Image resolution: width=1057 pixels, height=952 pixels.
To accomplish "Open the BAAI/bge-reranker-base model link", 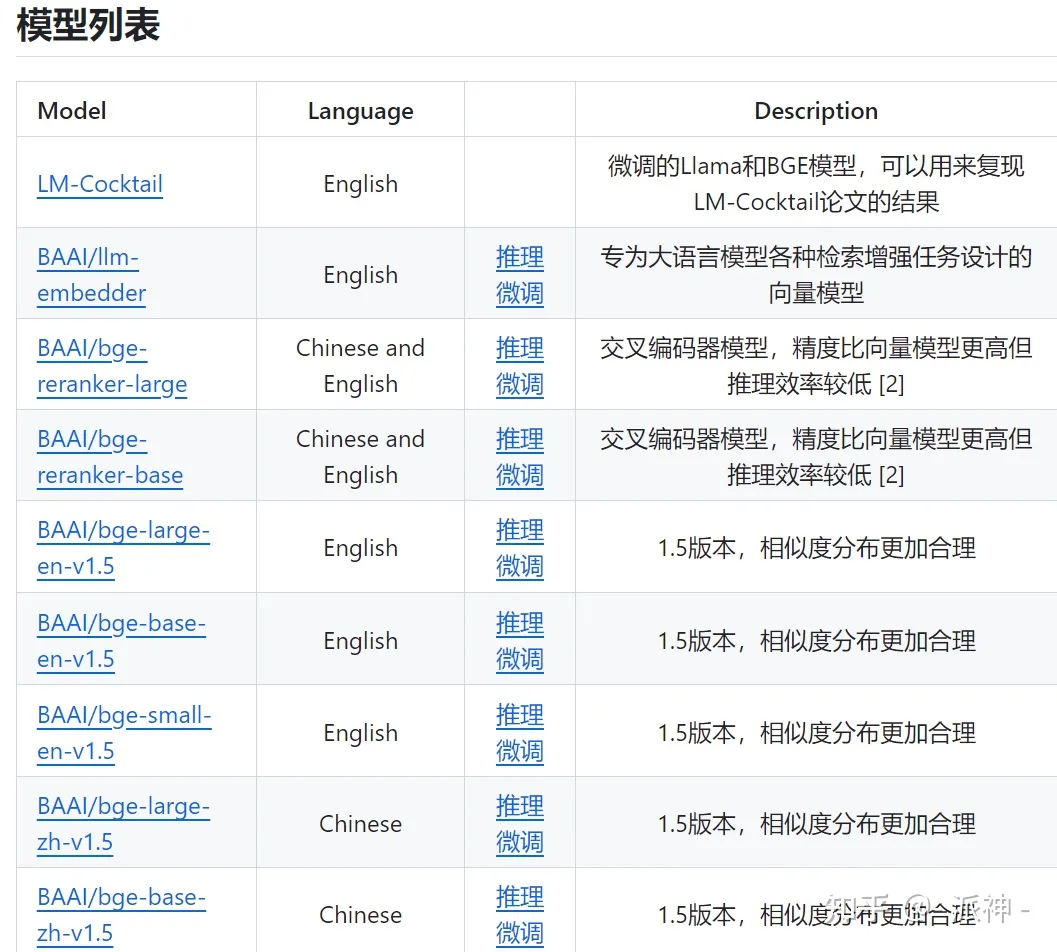I will [x=110, y=457].
